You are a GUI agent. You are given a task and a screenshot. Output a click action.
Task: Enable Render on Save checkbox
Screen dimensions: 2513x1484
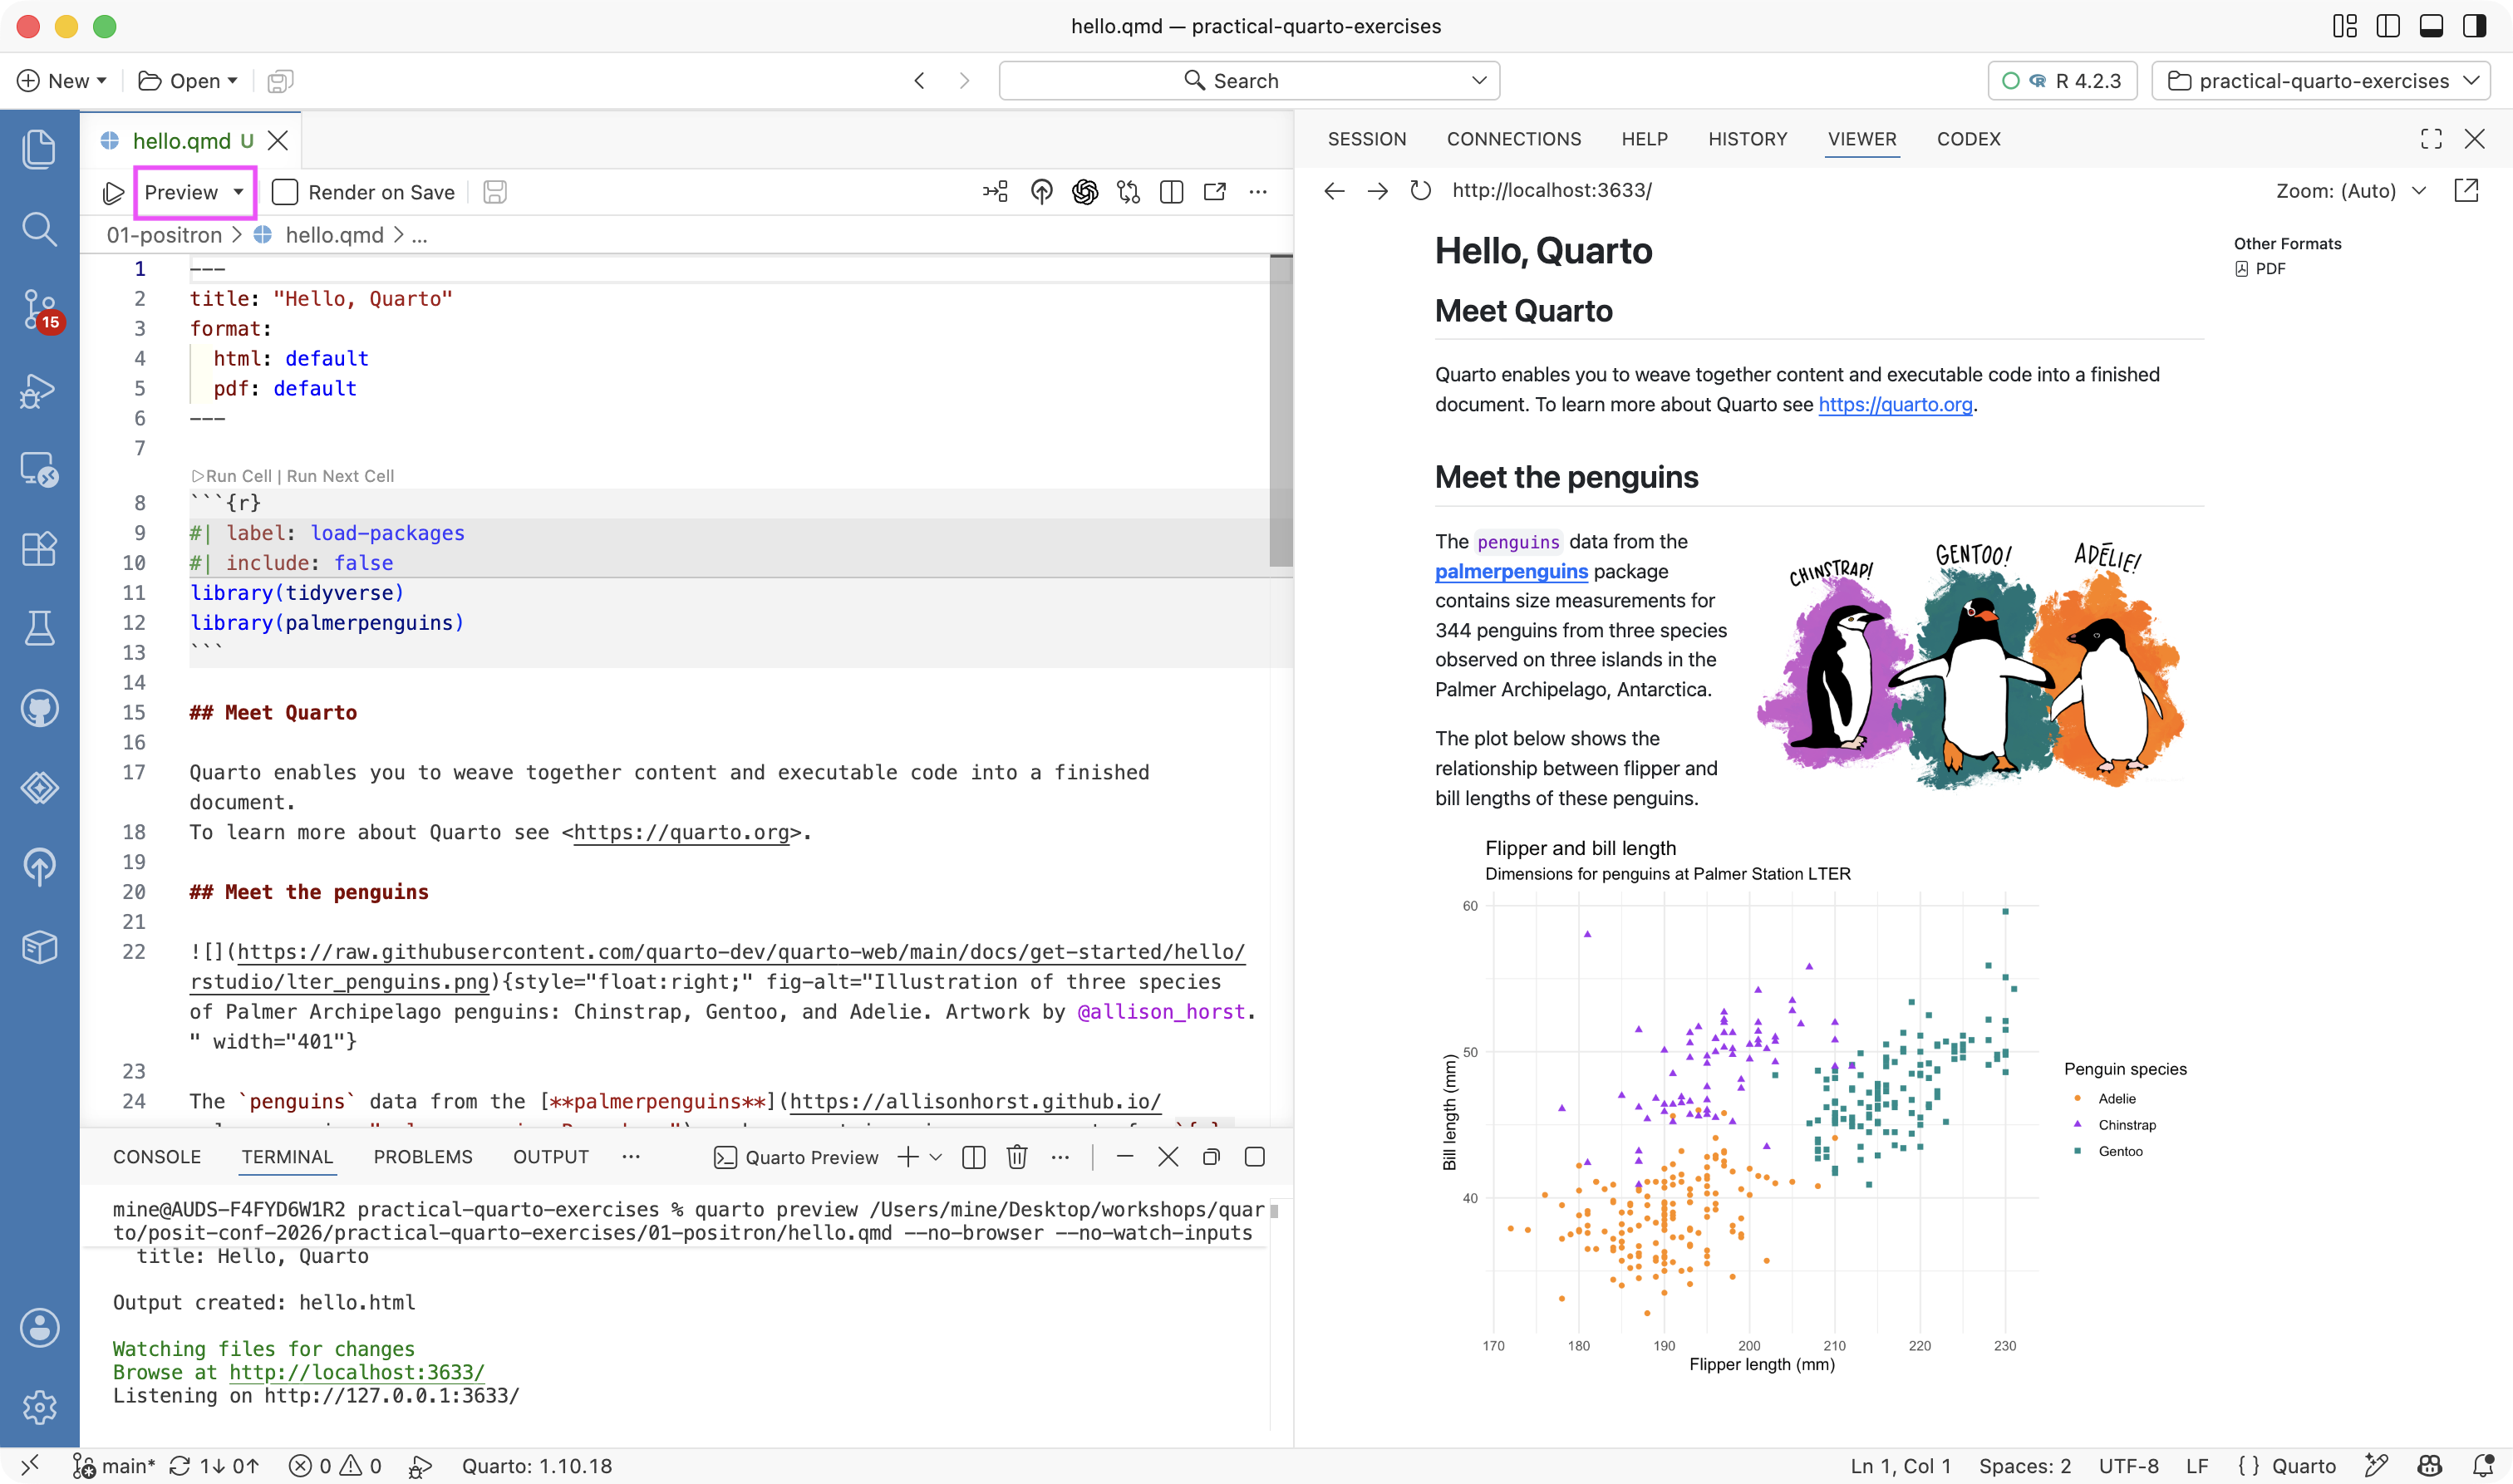(285, 192)
